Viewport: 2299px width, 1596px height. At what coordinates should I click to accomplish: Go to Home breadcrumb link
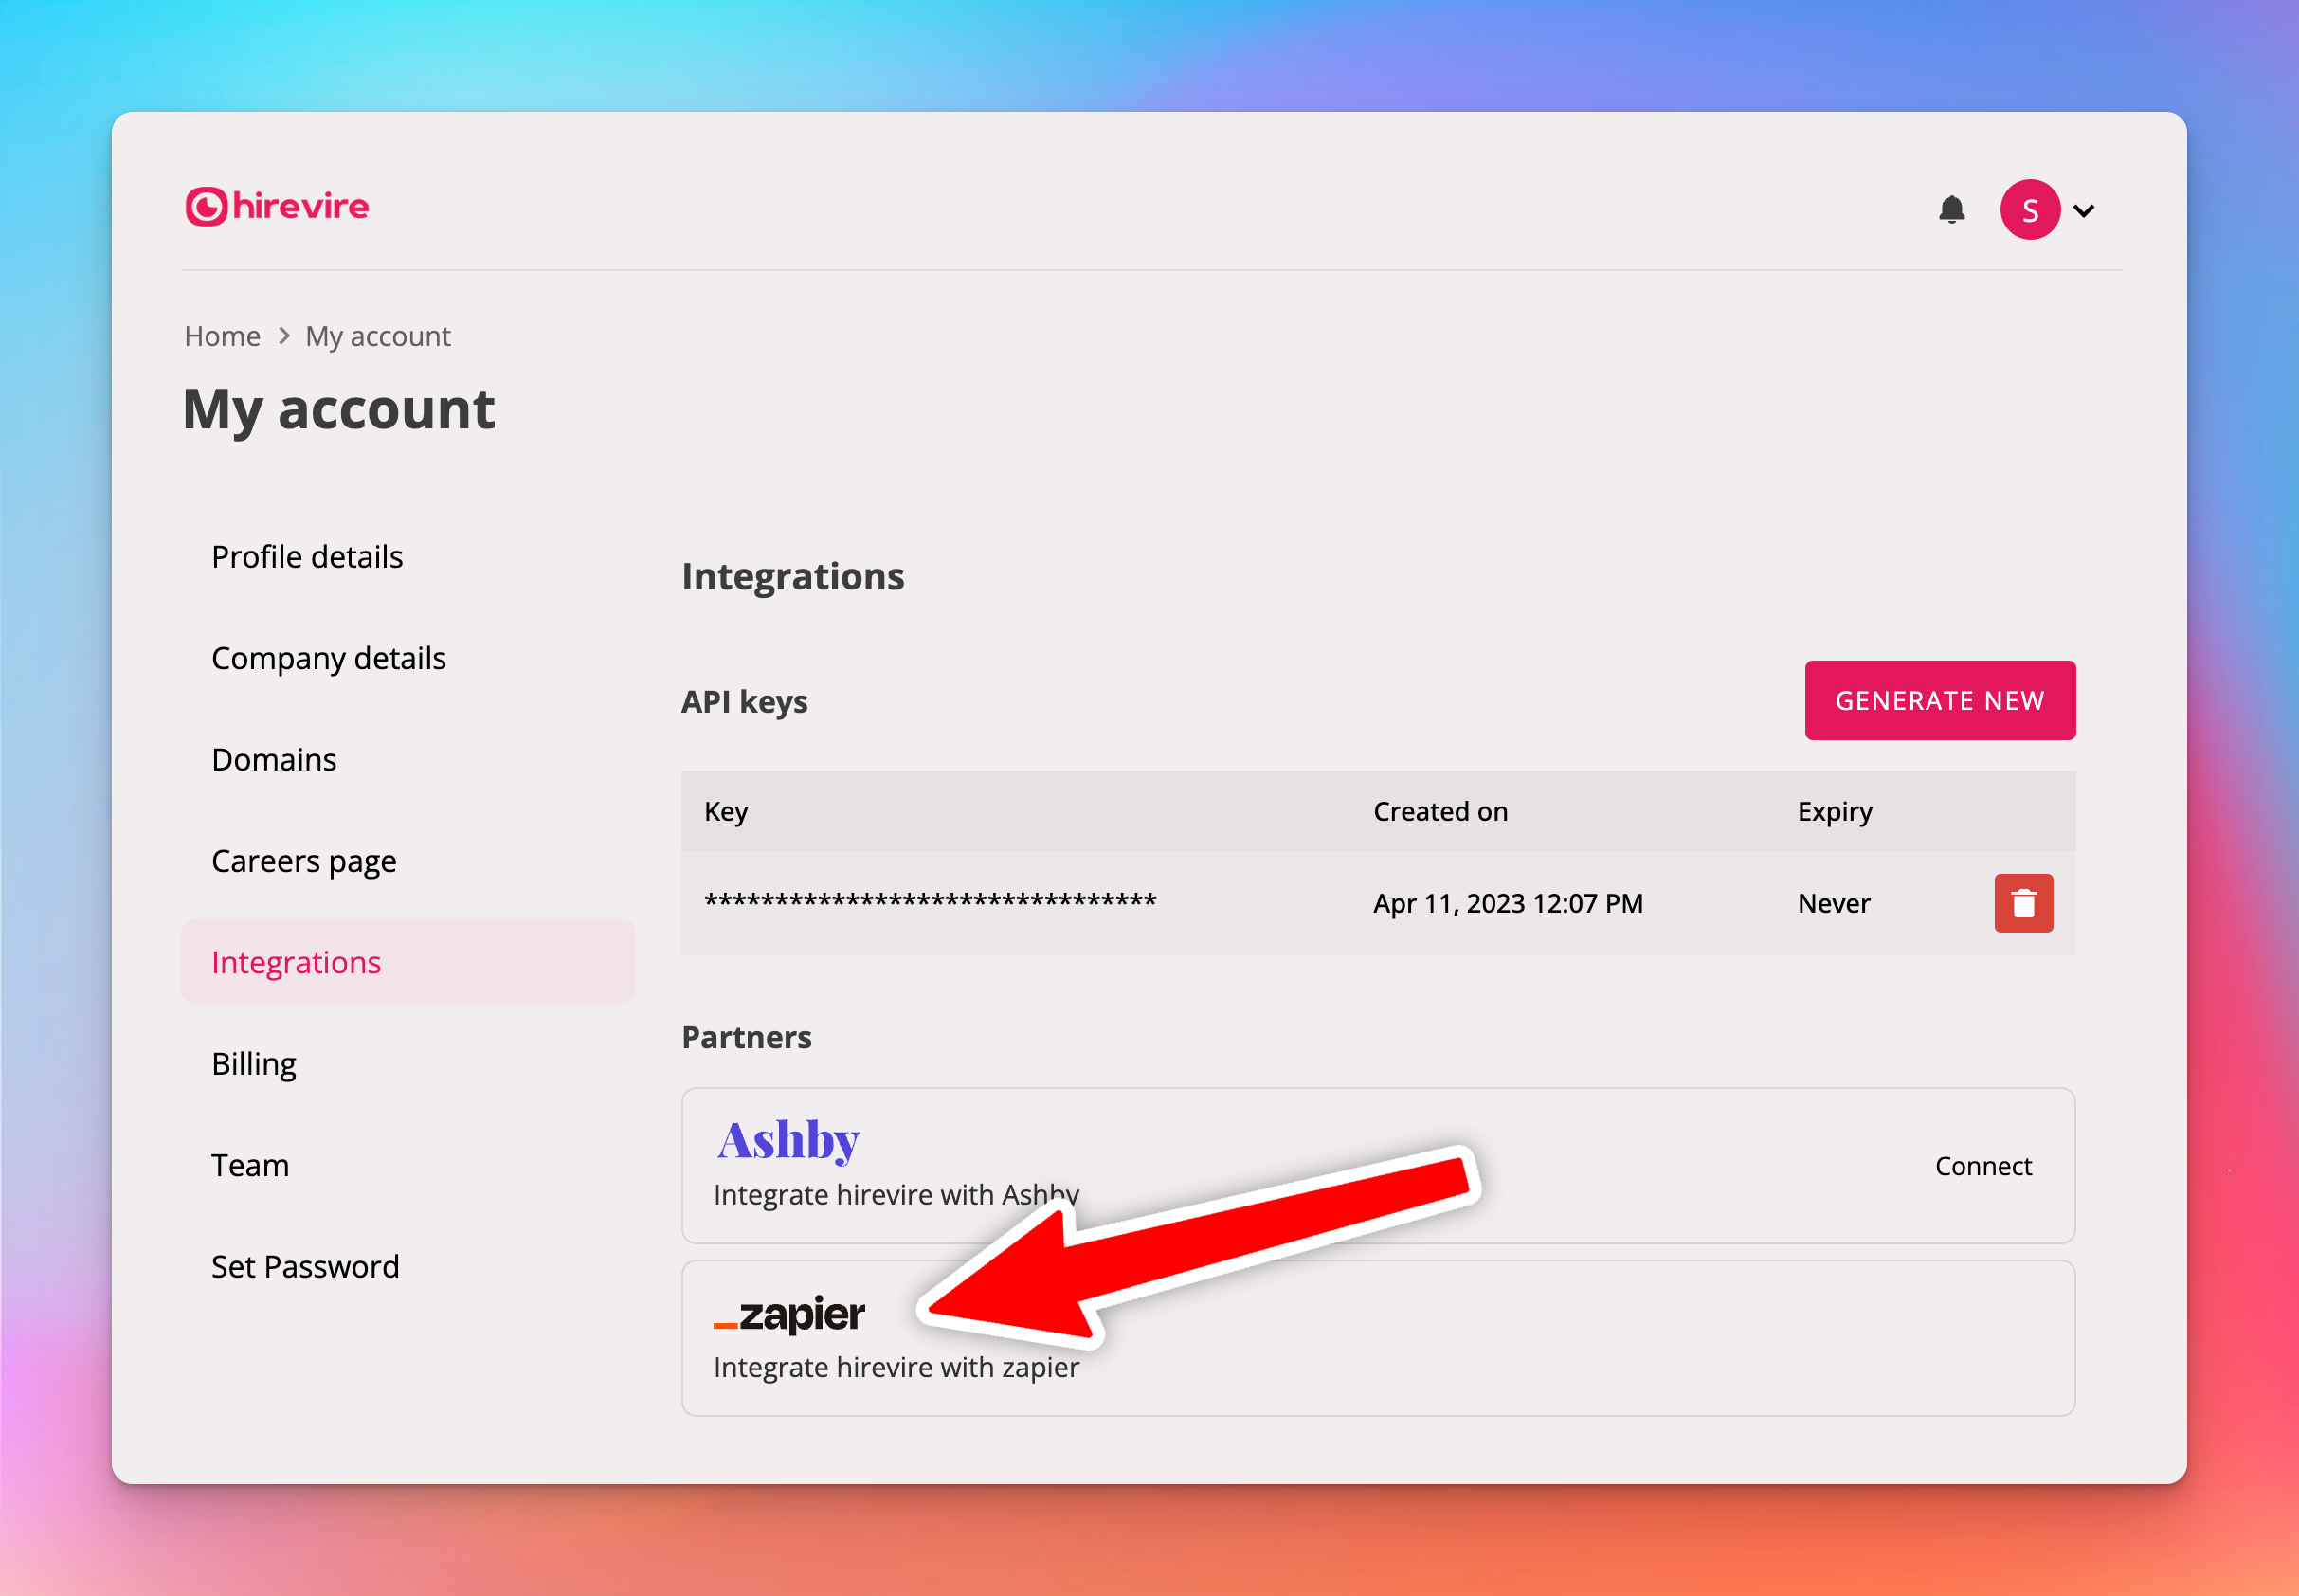222,336
